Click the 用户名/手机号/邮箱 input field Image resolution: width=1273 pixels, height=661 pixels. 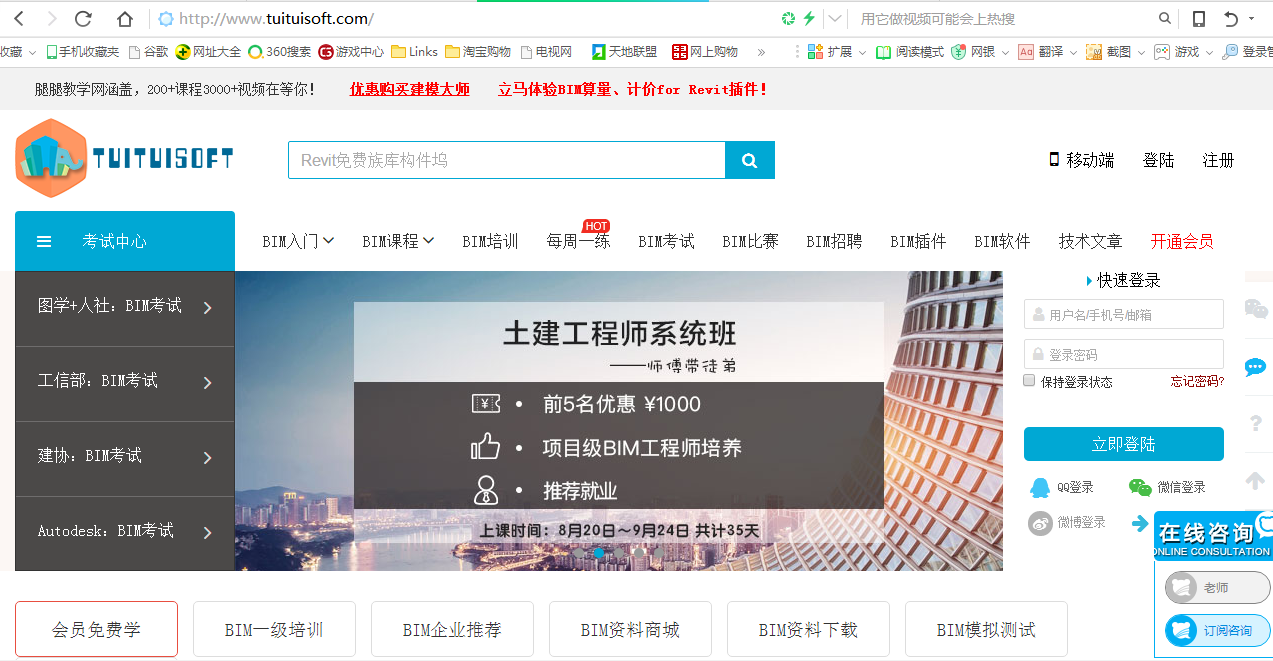click(1124, 314)
